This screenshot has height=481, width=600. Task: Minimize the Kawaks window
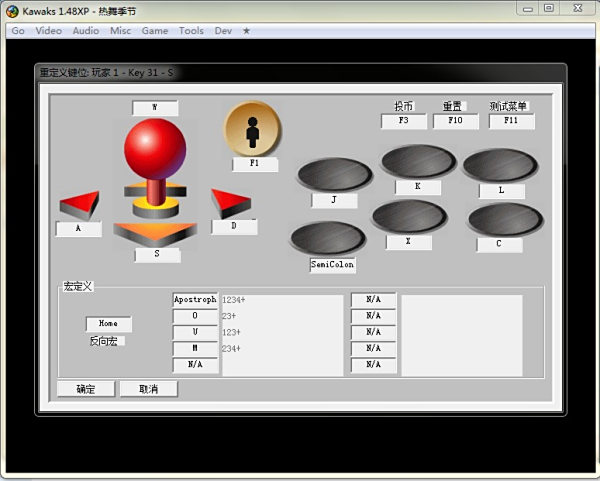pyautogui.click(x=528, y=8)
